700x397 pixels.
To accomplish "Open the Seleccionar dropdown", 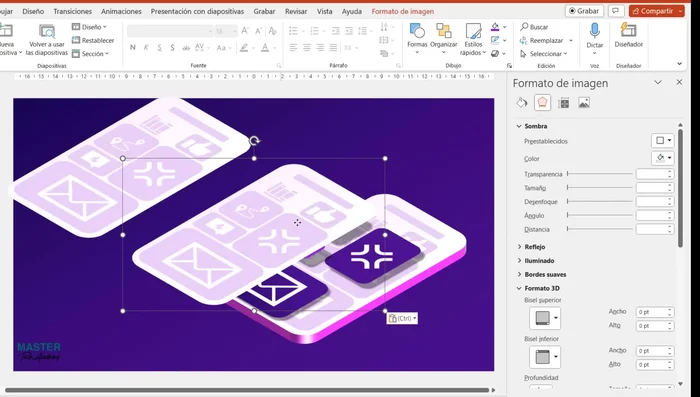I will pos(543,54).
